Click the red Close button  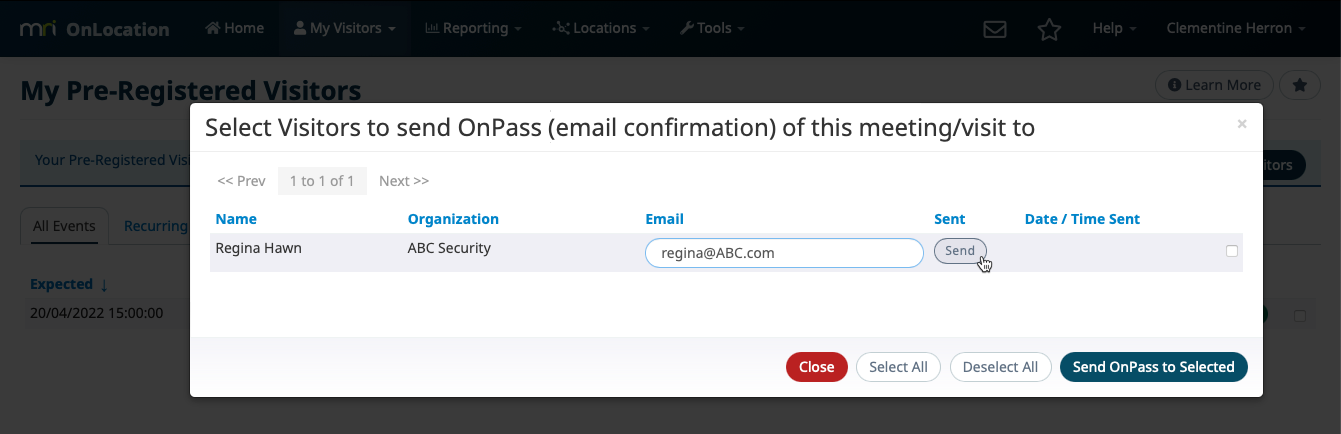tap(817, 367)
